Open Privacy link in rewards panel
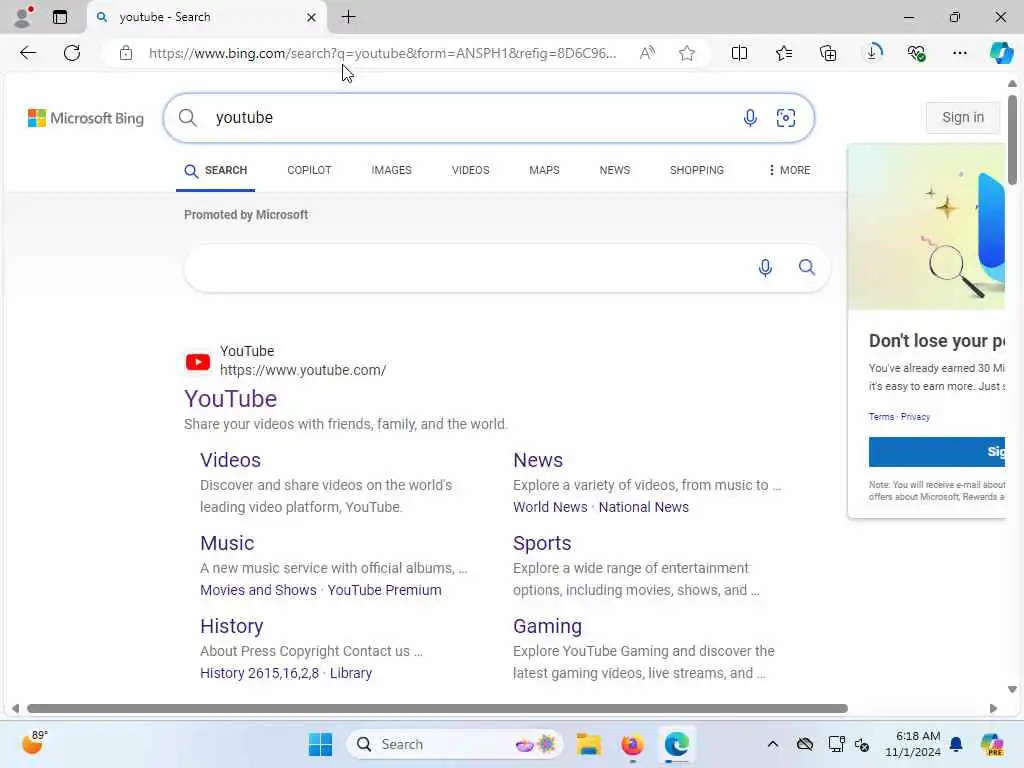Screen dimensions: 1024x768 click(915, 417)
